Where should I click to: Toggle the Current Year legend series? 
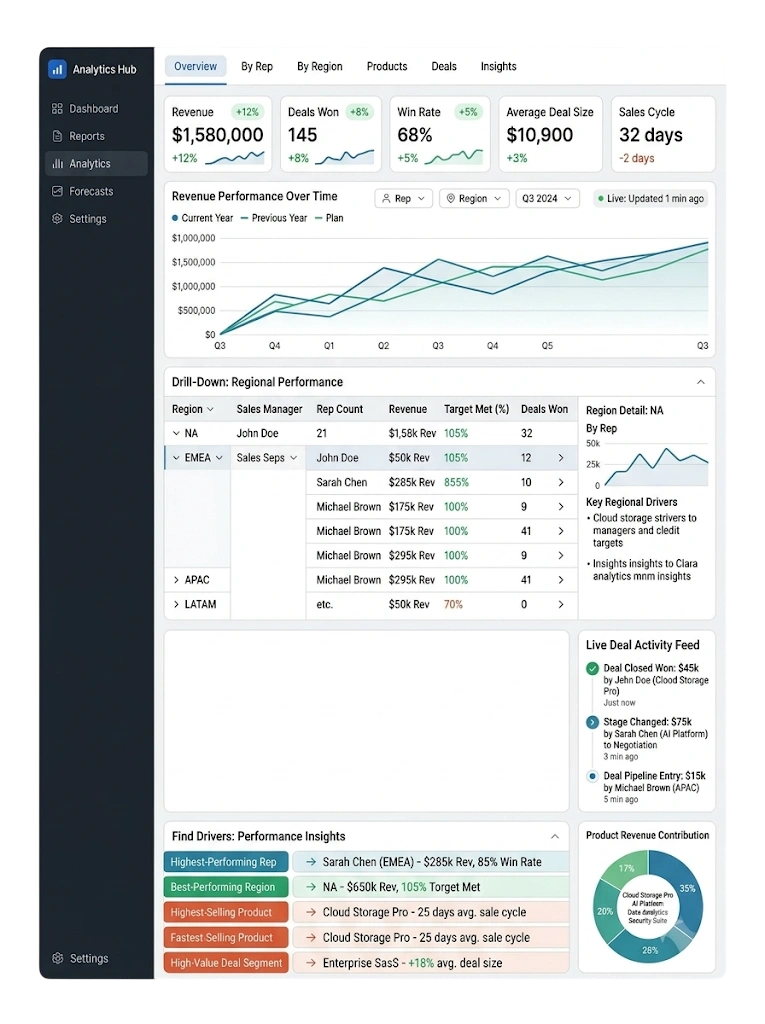click(x=203, y=218)
